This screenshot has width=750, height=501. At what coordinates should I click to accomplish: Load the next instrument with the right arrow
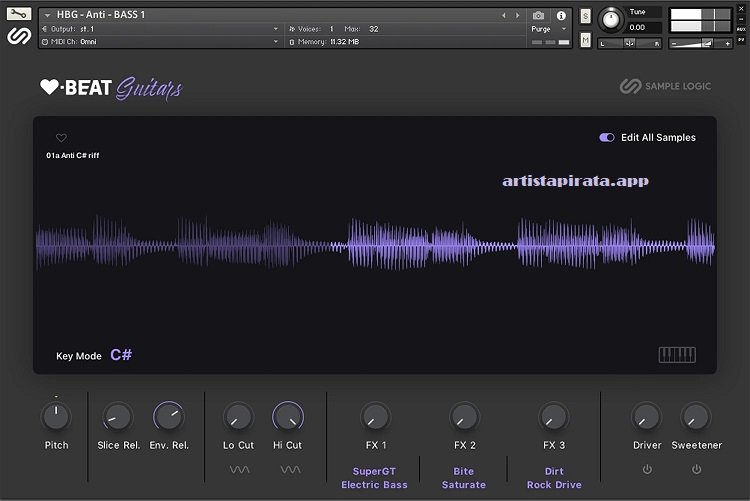pos(517,15)
